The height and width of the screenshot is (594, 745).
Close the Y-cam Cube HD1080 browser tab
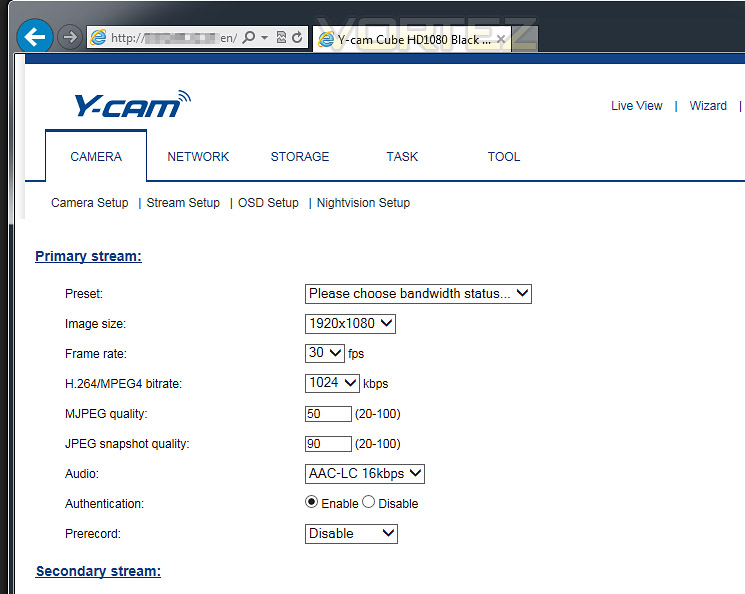tap(501, 39)
